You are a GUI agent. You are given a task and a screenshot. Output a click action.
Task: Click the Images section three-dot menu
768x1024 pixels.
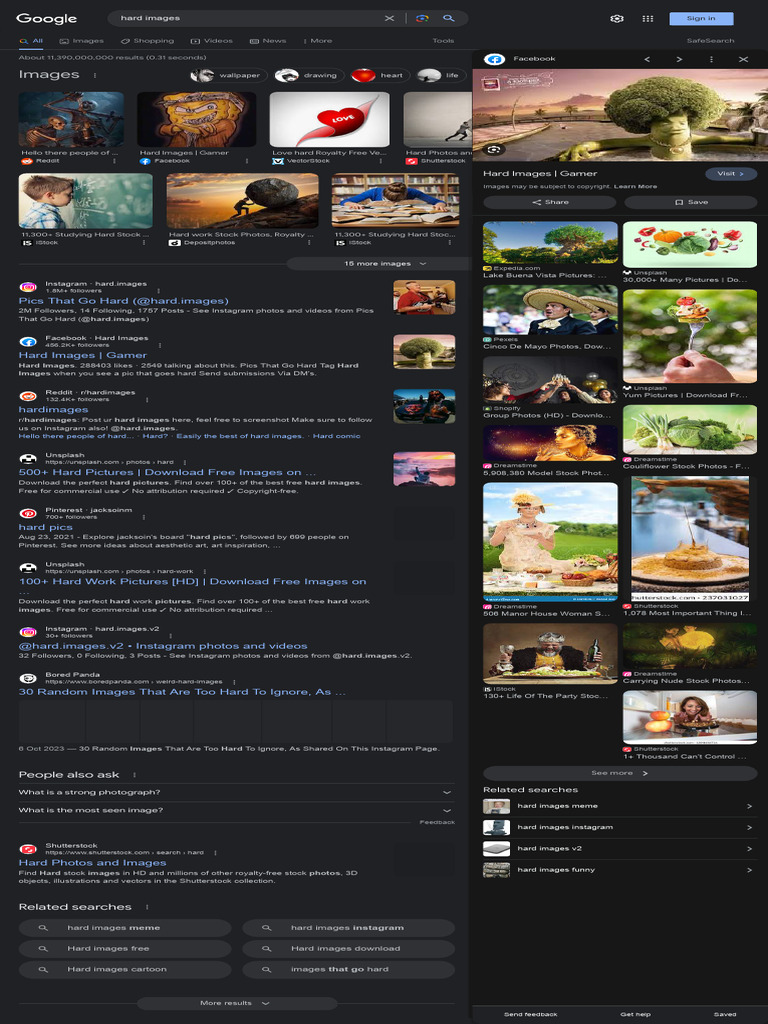(x=95, y=75)
